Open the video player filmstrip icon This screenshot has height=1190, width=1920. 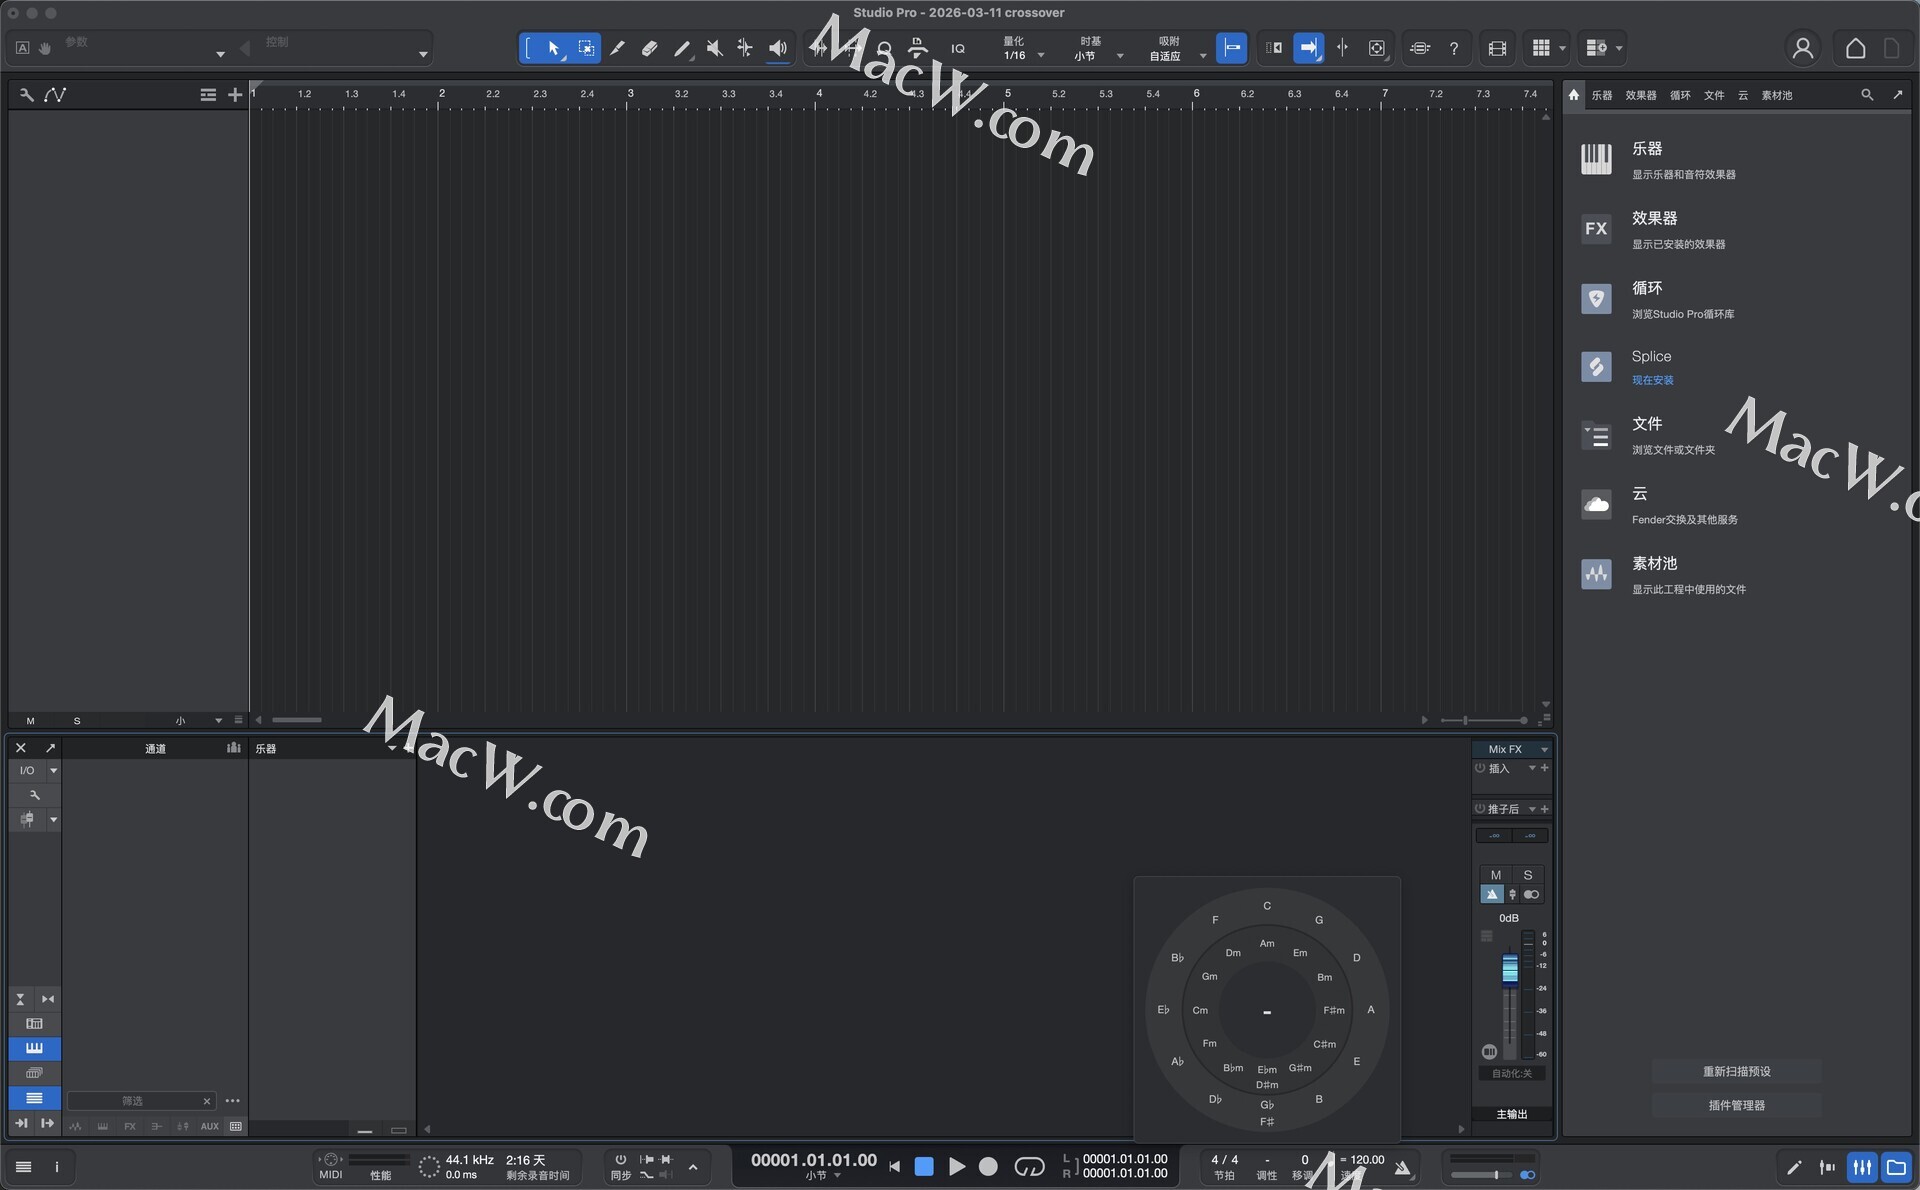(x=1497, y=48)
